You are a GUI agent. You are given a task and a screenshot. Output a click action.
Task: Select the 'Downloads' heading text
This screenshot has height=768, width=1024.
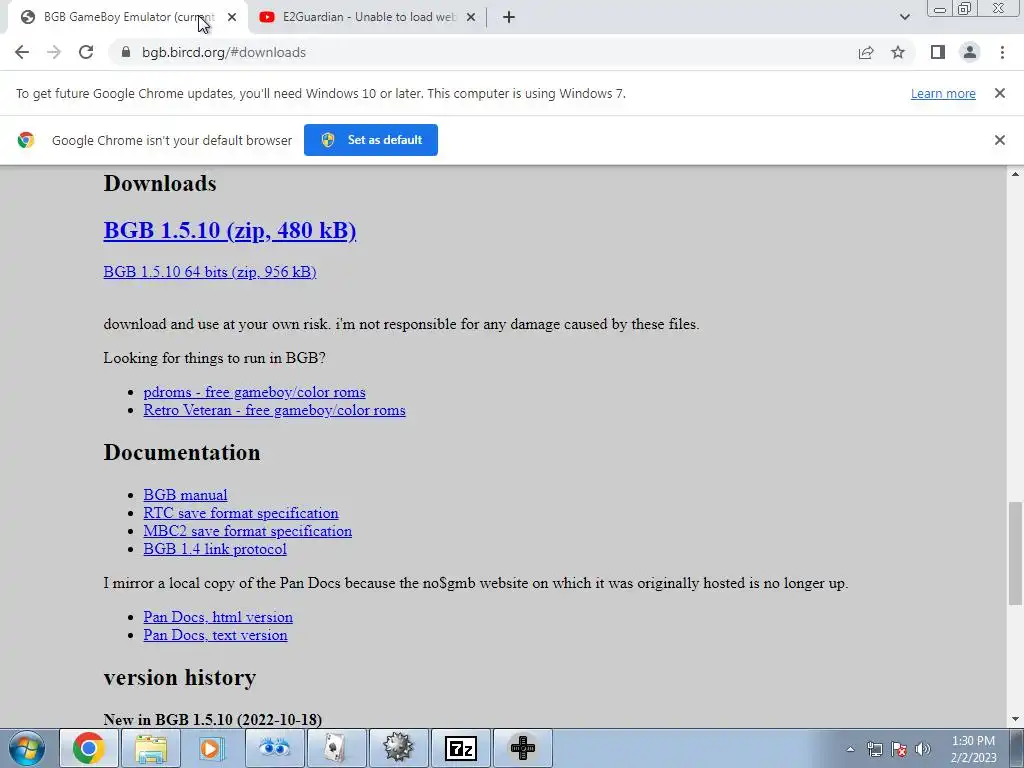point(160,184)
